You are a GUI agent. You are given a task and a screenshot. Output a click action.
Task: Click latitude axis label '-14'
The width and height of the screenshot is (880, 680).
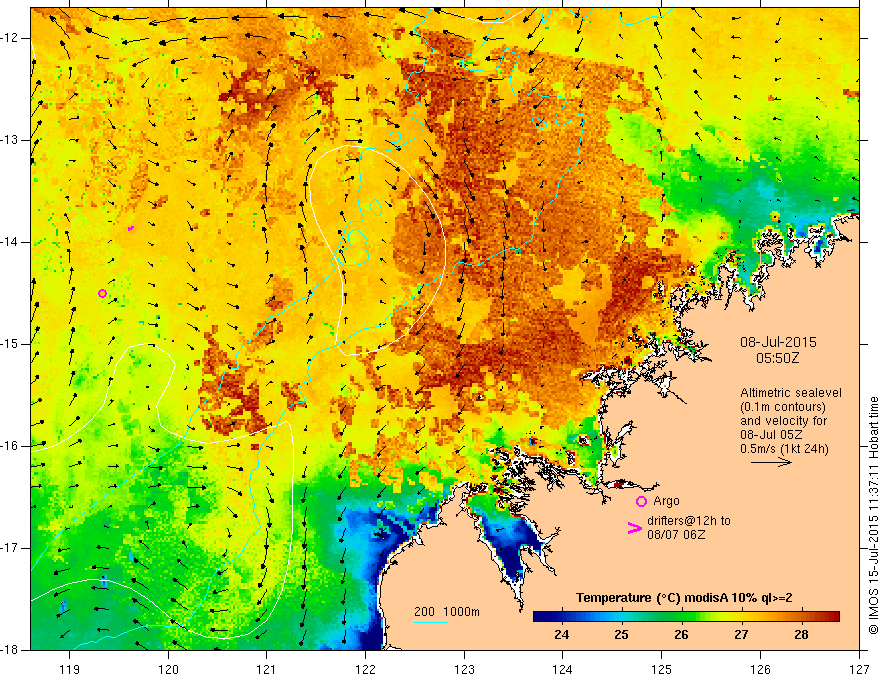(x=10, y=242)
